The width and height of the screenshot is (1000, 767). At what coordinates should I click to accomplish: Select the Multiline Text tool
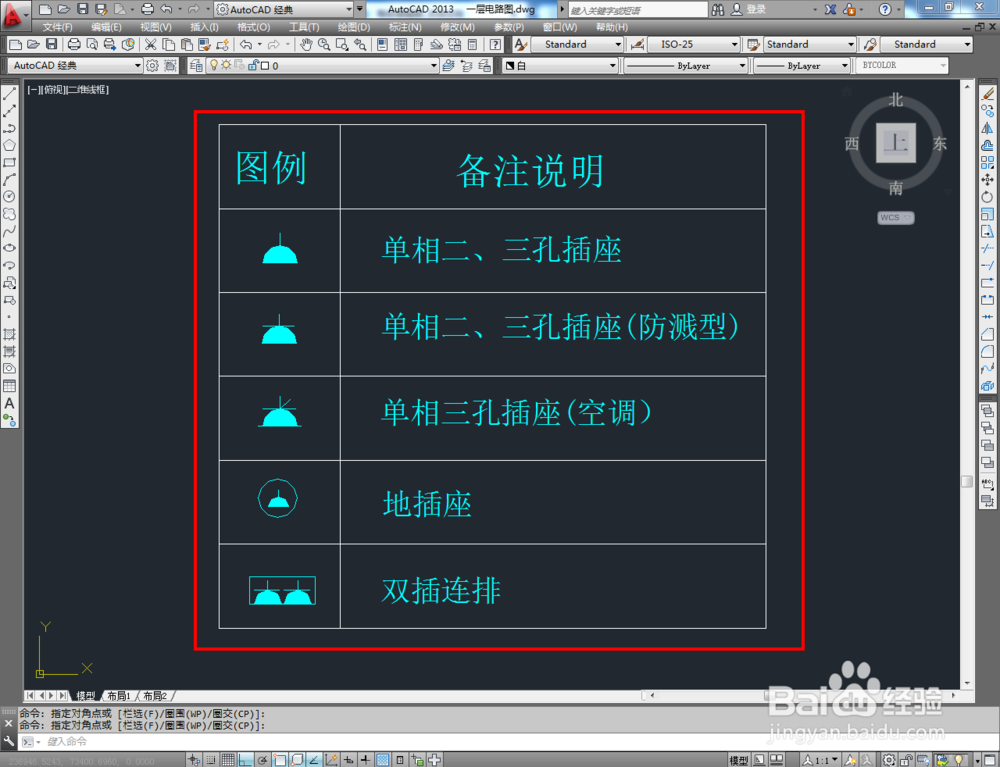click(11, 403)
